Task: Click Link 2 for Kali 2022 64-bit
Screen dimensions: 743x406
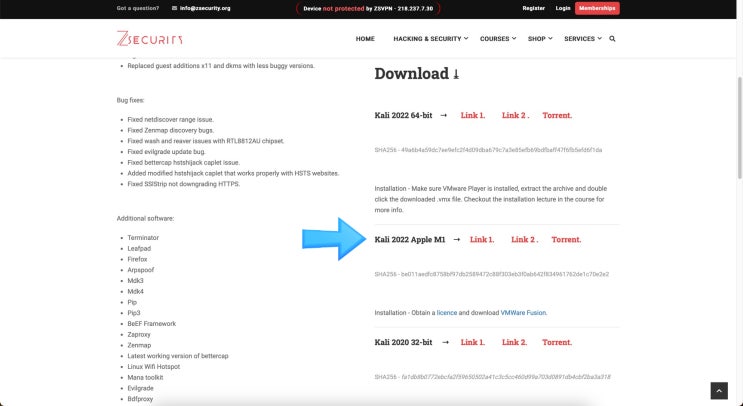Action: 516,115
